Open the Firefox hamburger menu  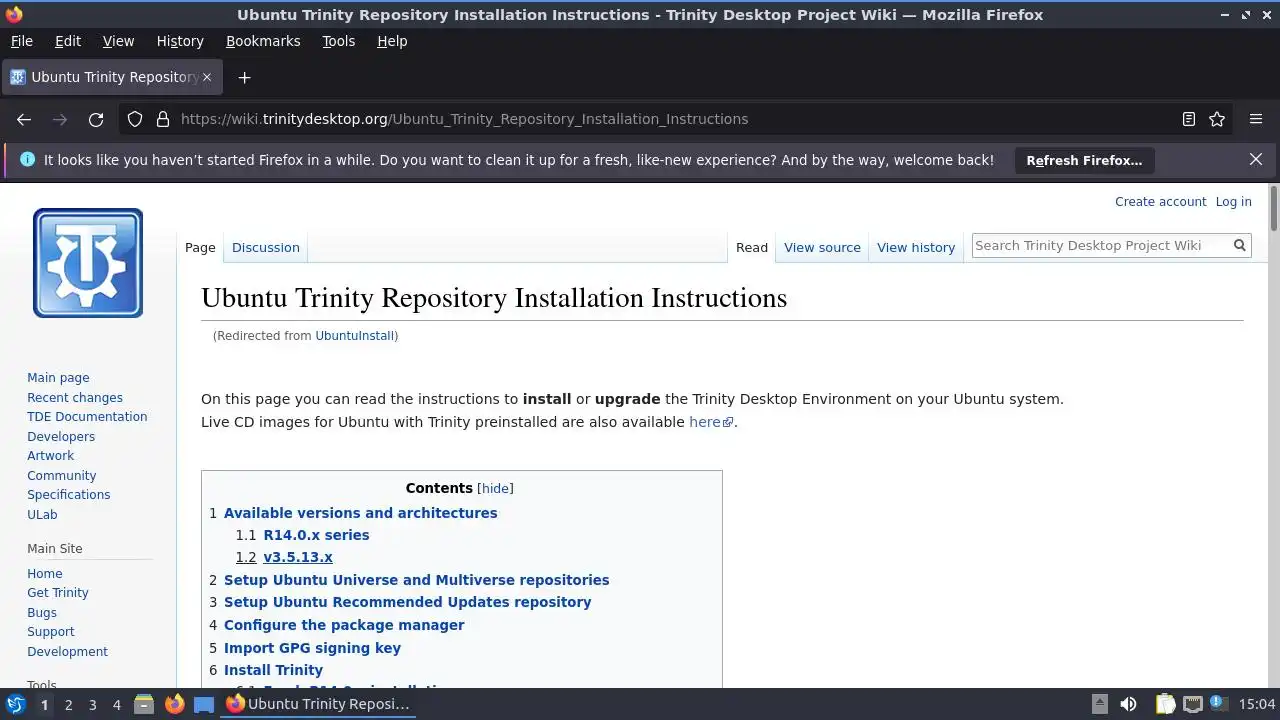coord(1256,119)
